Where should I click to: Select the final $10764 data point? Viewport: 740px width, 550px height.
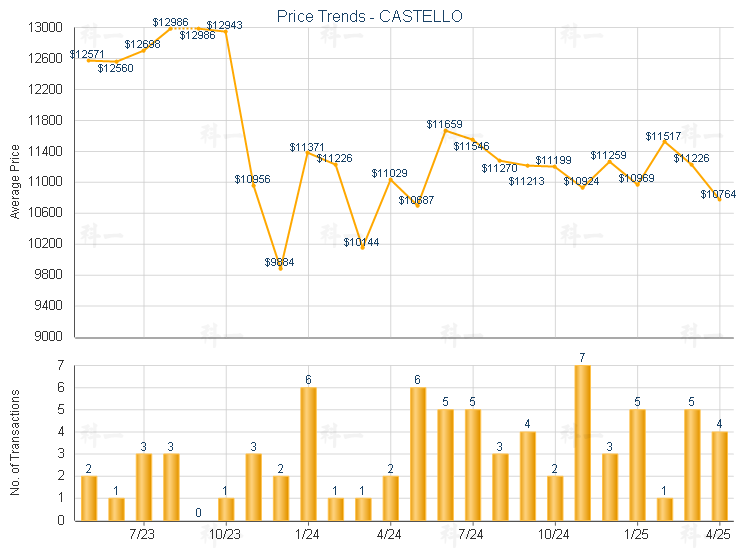click(719, 200)
